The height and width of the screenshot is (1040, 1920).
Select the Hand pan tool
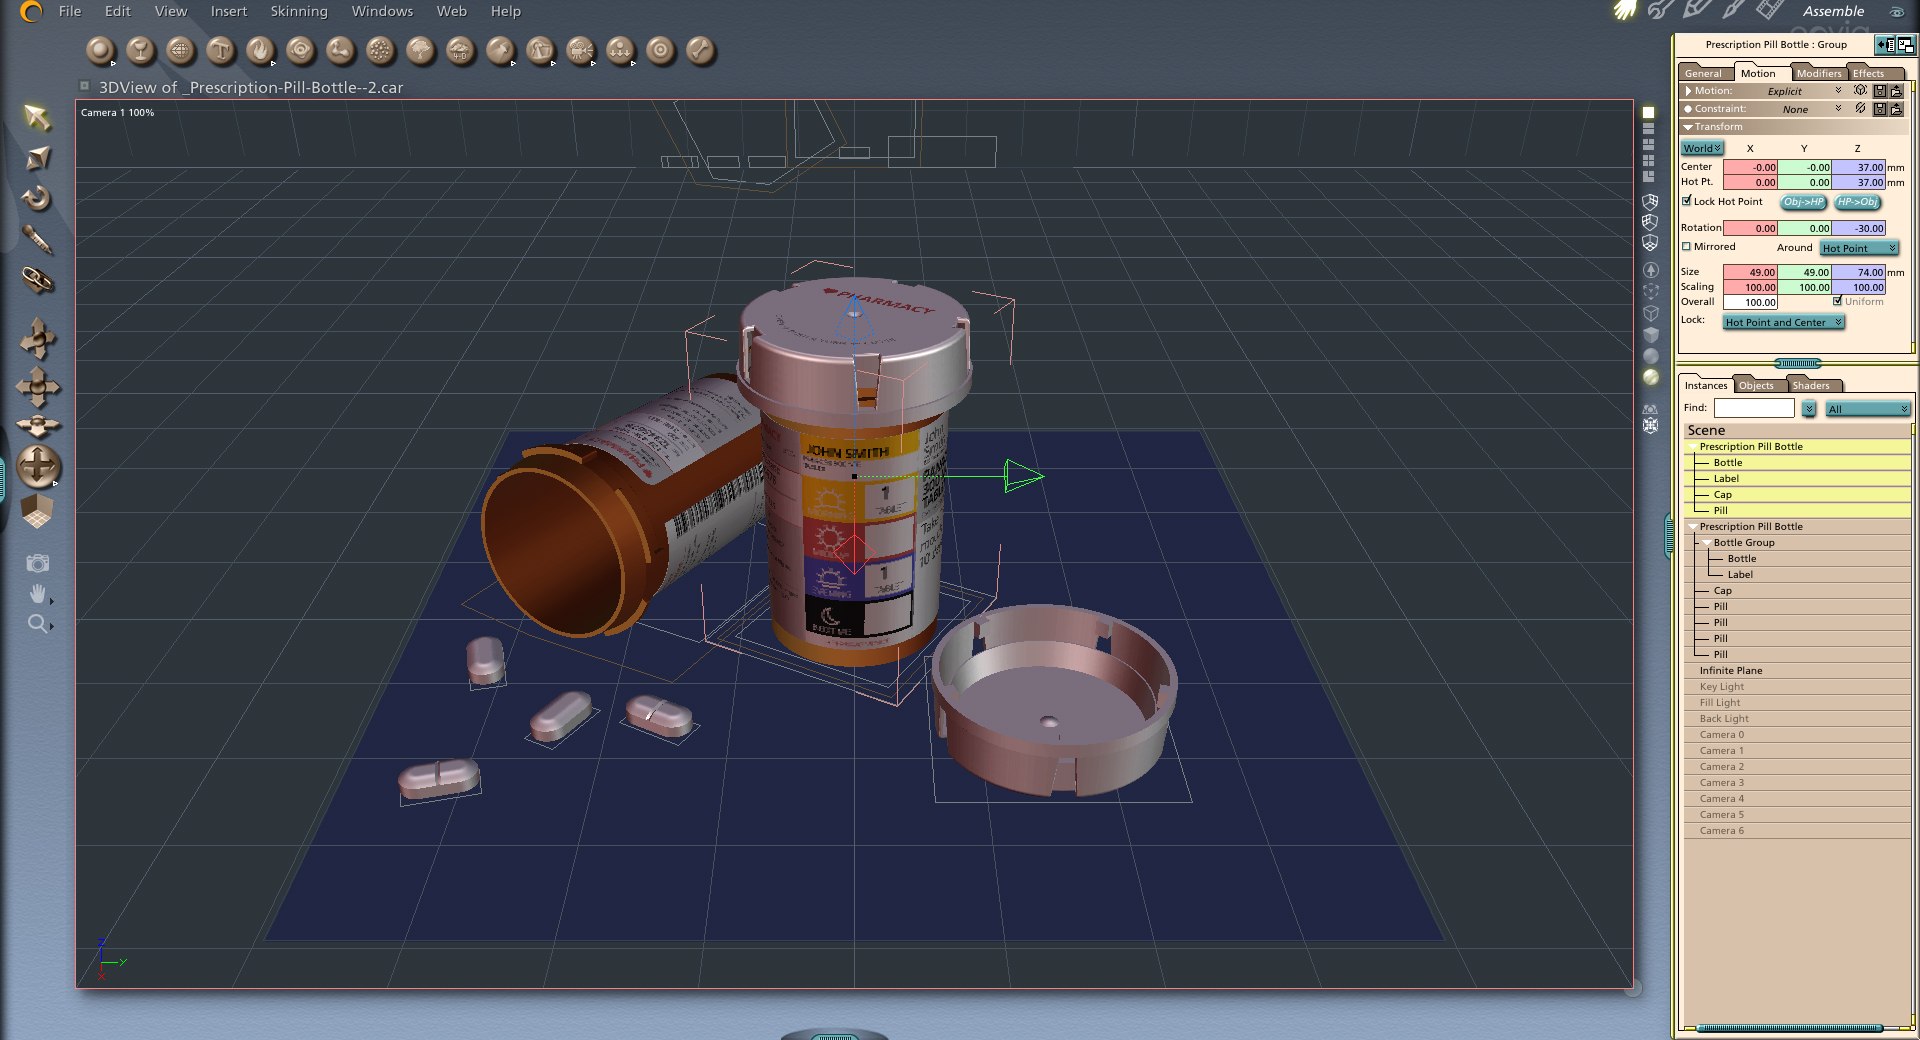click(x=37, y=594)
